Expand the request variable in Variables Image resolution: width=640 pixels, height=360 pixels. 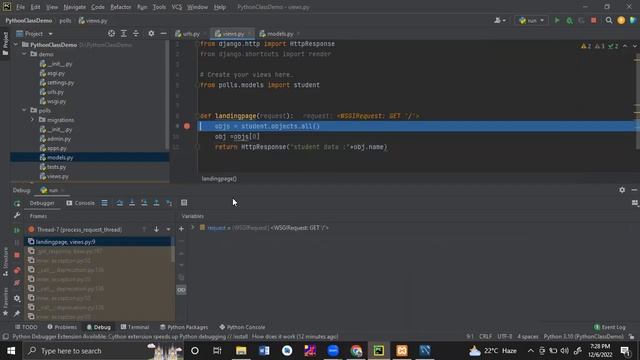[x=193, y=227]
